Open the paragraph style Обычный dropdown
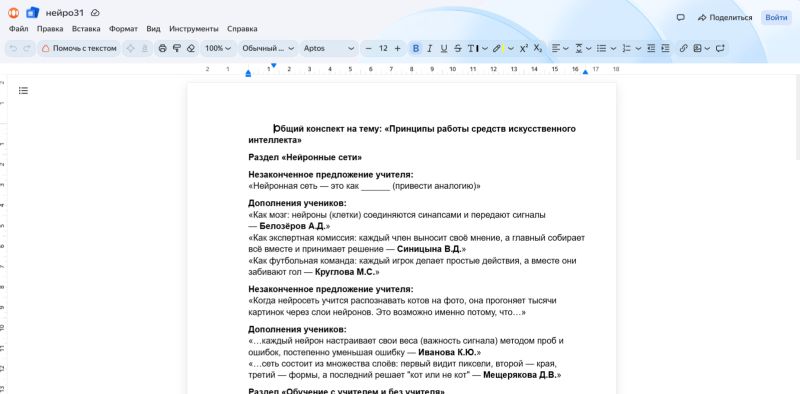The image size is (800, 394). [x=268, y=48]
